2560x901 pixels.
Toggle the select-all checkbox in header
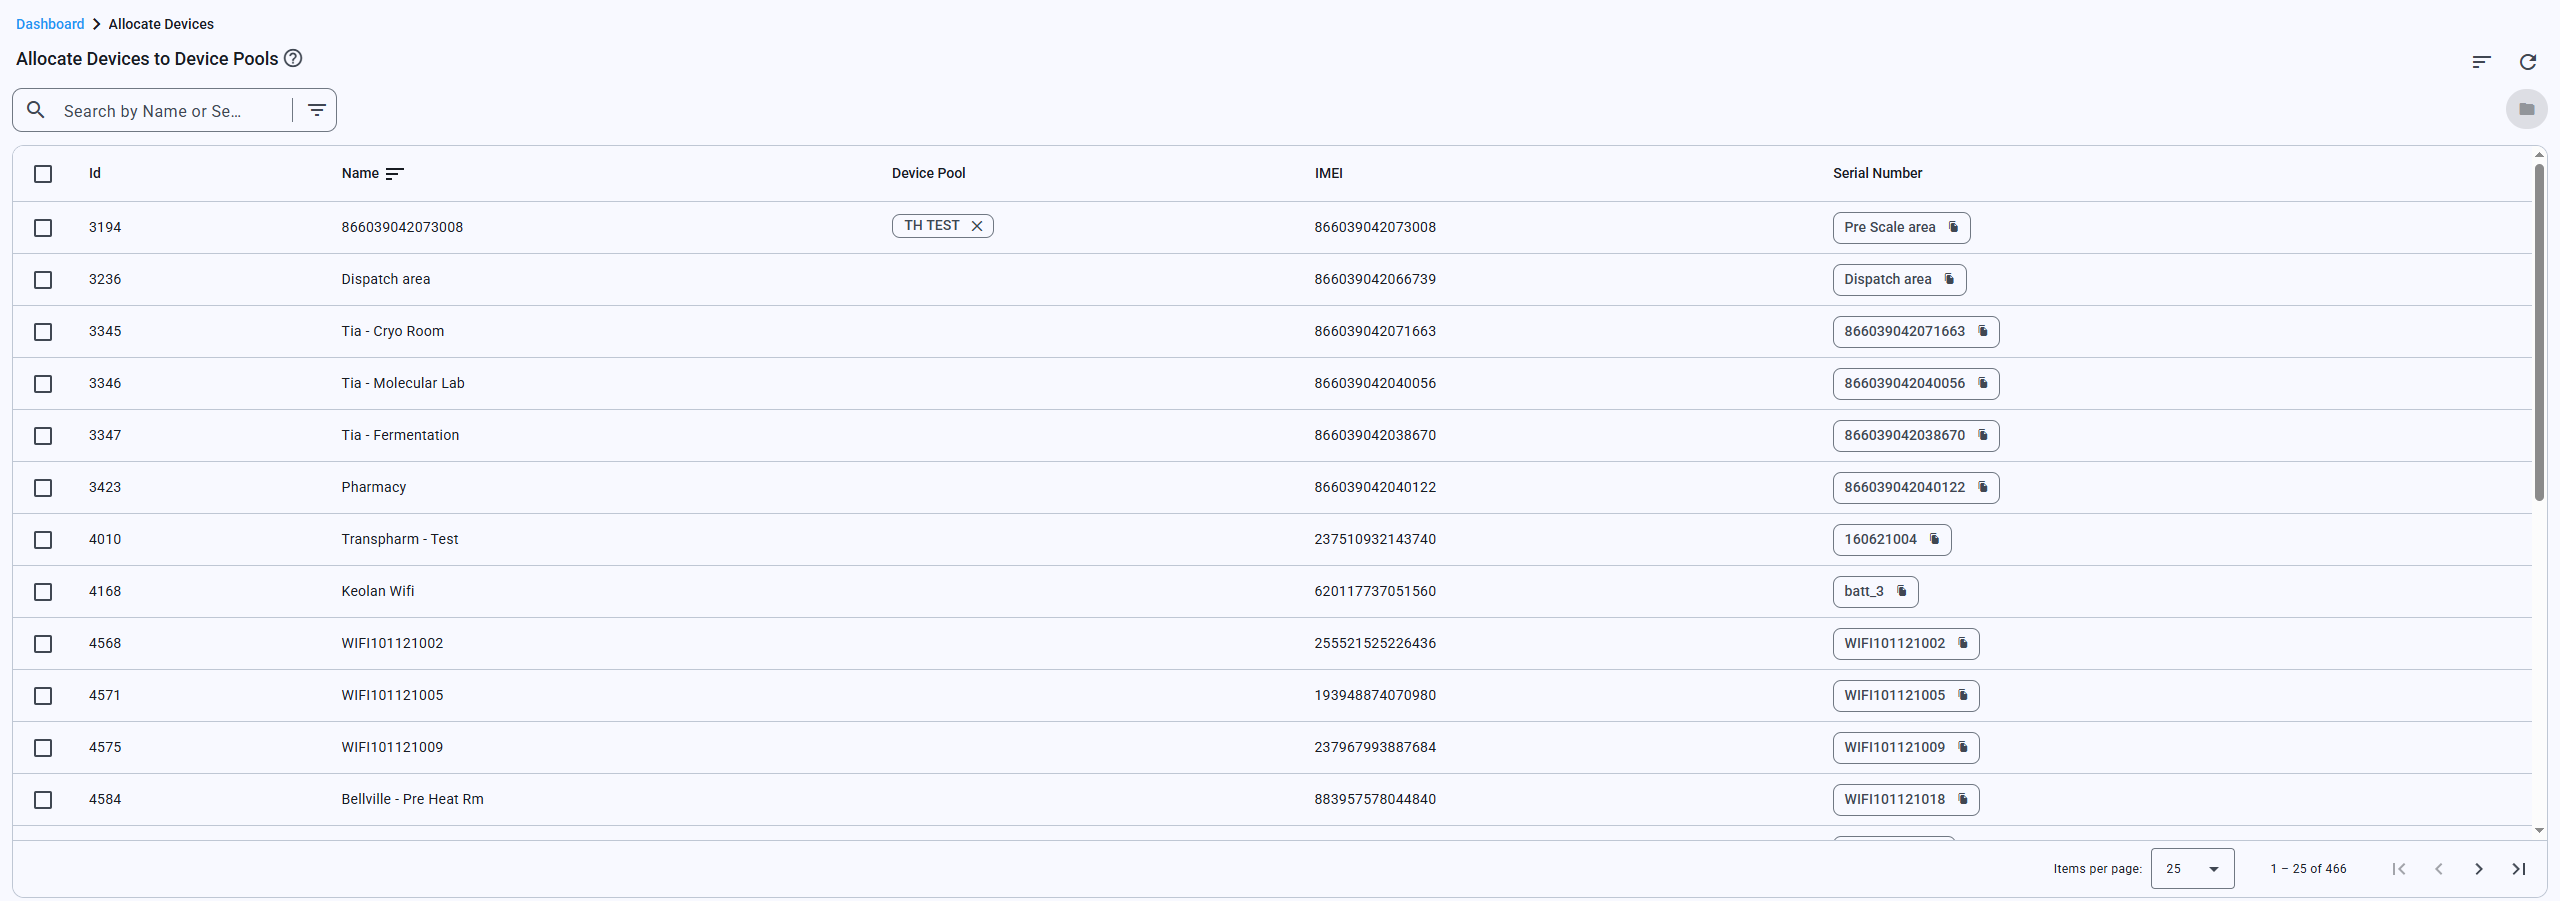[43, 174]
